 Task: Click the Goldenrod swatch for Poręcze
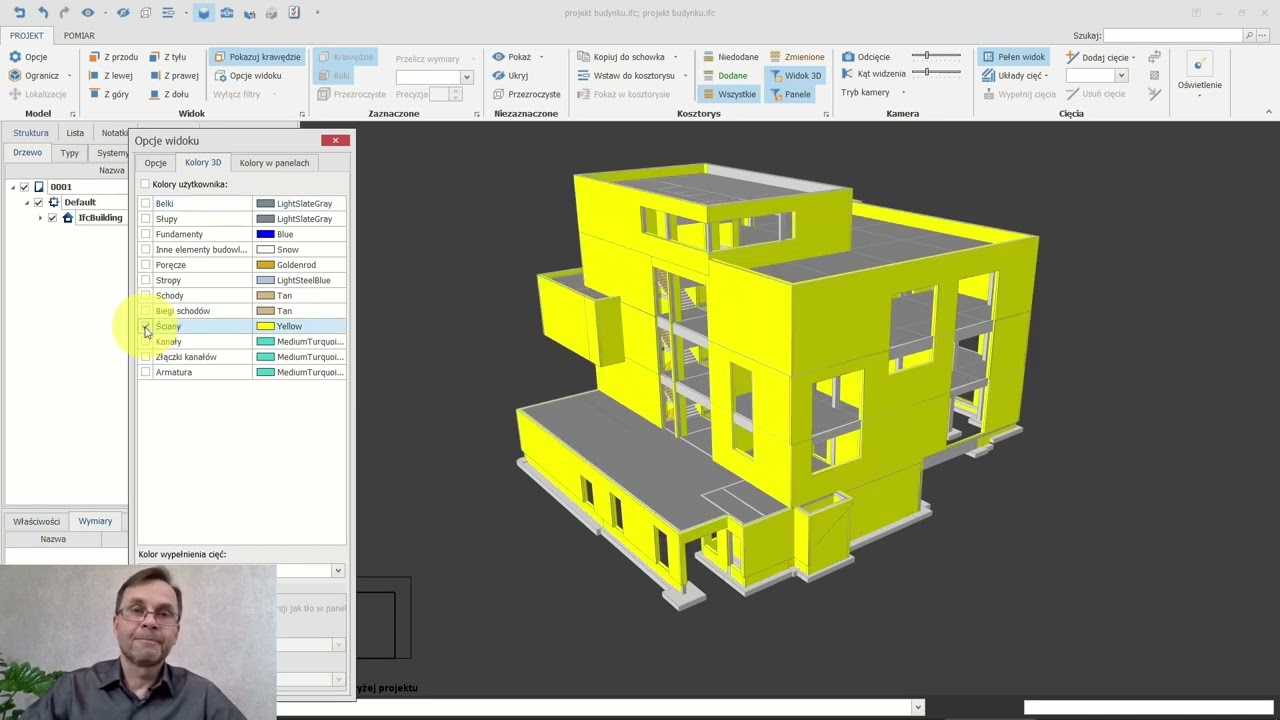pos(265,265)
